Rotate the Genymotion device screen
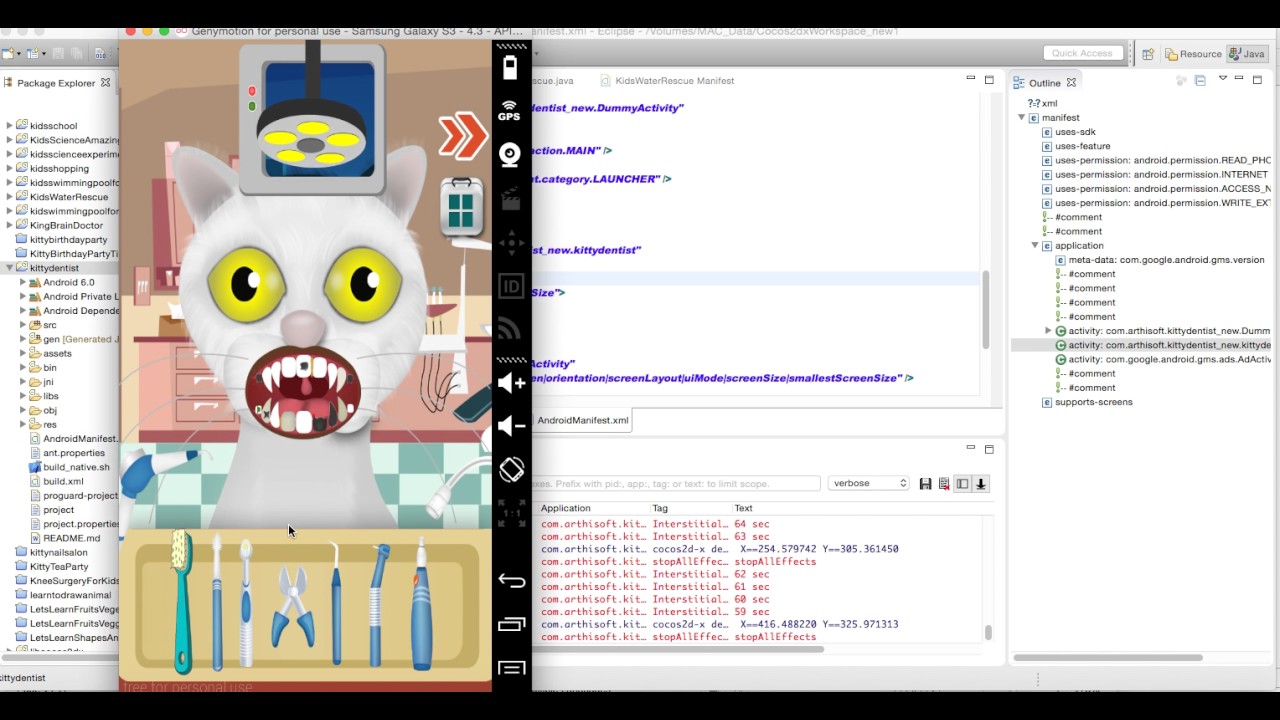 [511, 470]
